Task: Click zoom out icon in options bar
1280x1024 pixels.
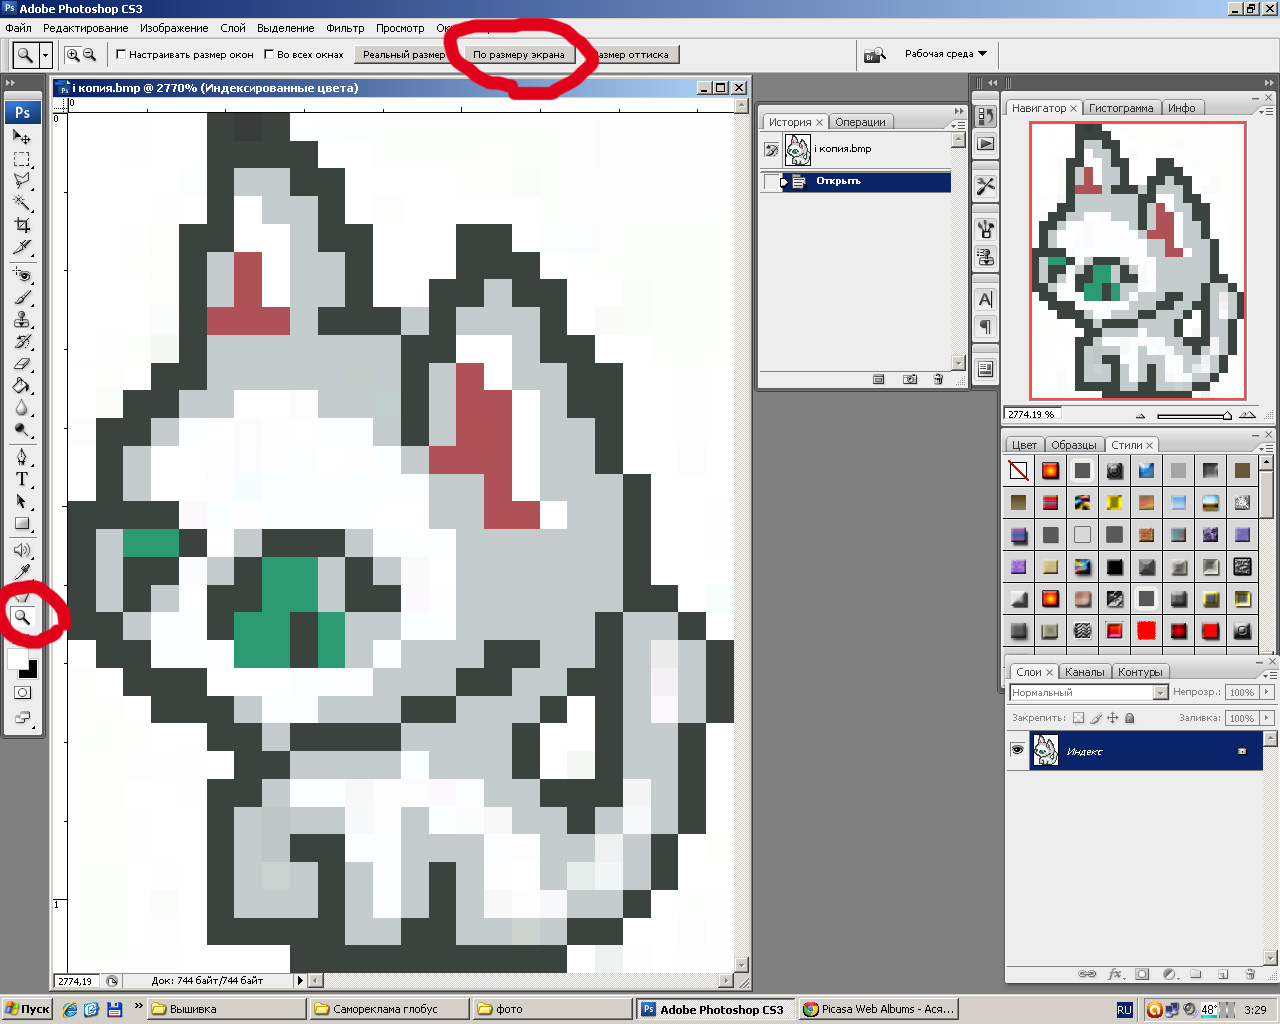Action: point(89,55)
